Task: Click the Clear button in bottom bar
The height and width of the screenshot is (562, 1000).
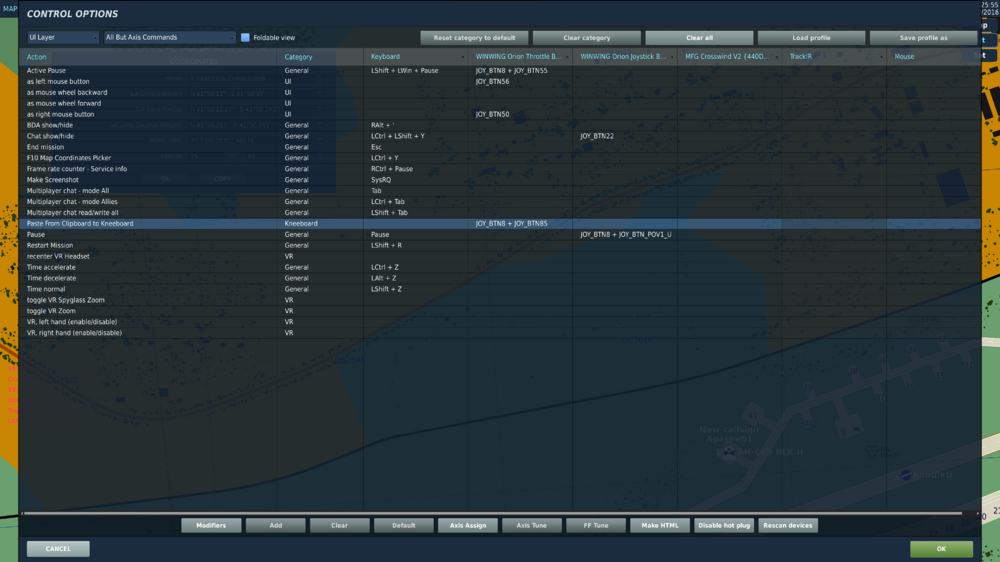Action: 339,526
